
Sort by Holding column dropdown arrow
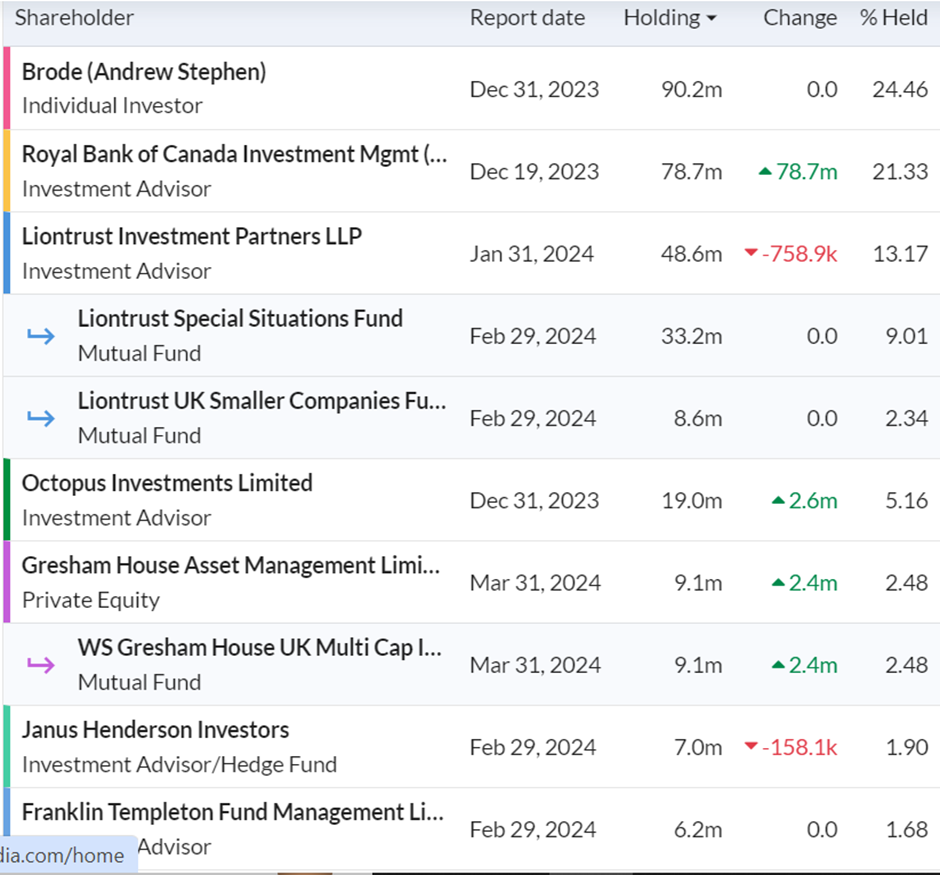click(712, 19)
